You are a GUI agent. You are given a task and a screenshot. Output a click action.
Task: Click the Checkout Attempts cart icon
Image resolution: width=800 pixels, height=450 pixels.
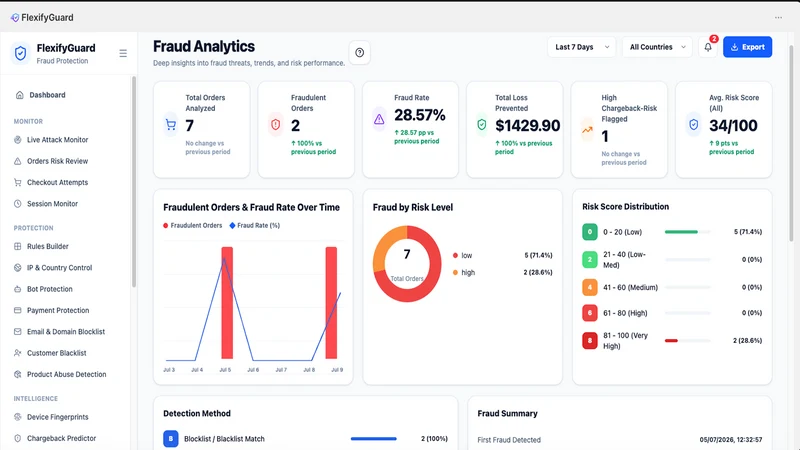tap(17, 183)
